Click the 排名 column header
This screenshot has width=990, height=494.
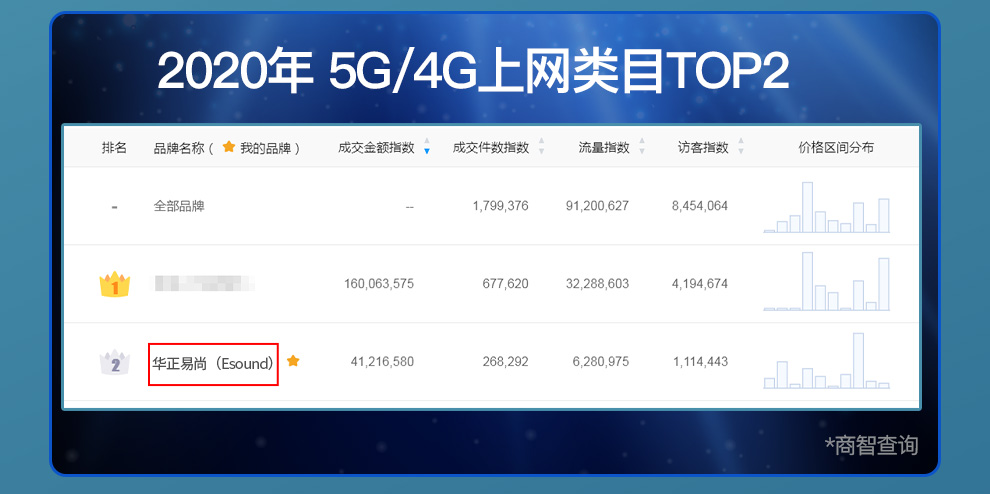pyautogui.click(x=114, y=148)
